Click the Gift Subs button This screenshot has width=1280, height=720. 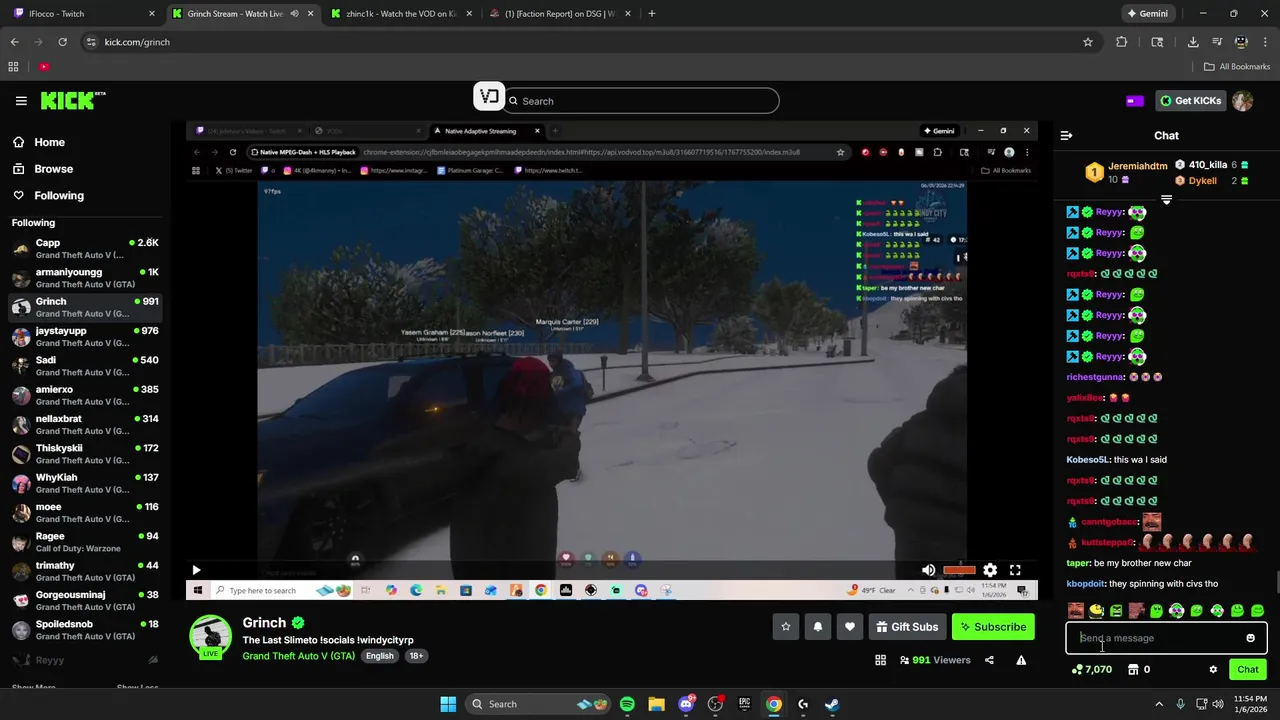pos(906,627)
